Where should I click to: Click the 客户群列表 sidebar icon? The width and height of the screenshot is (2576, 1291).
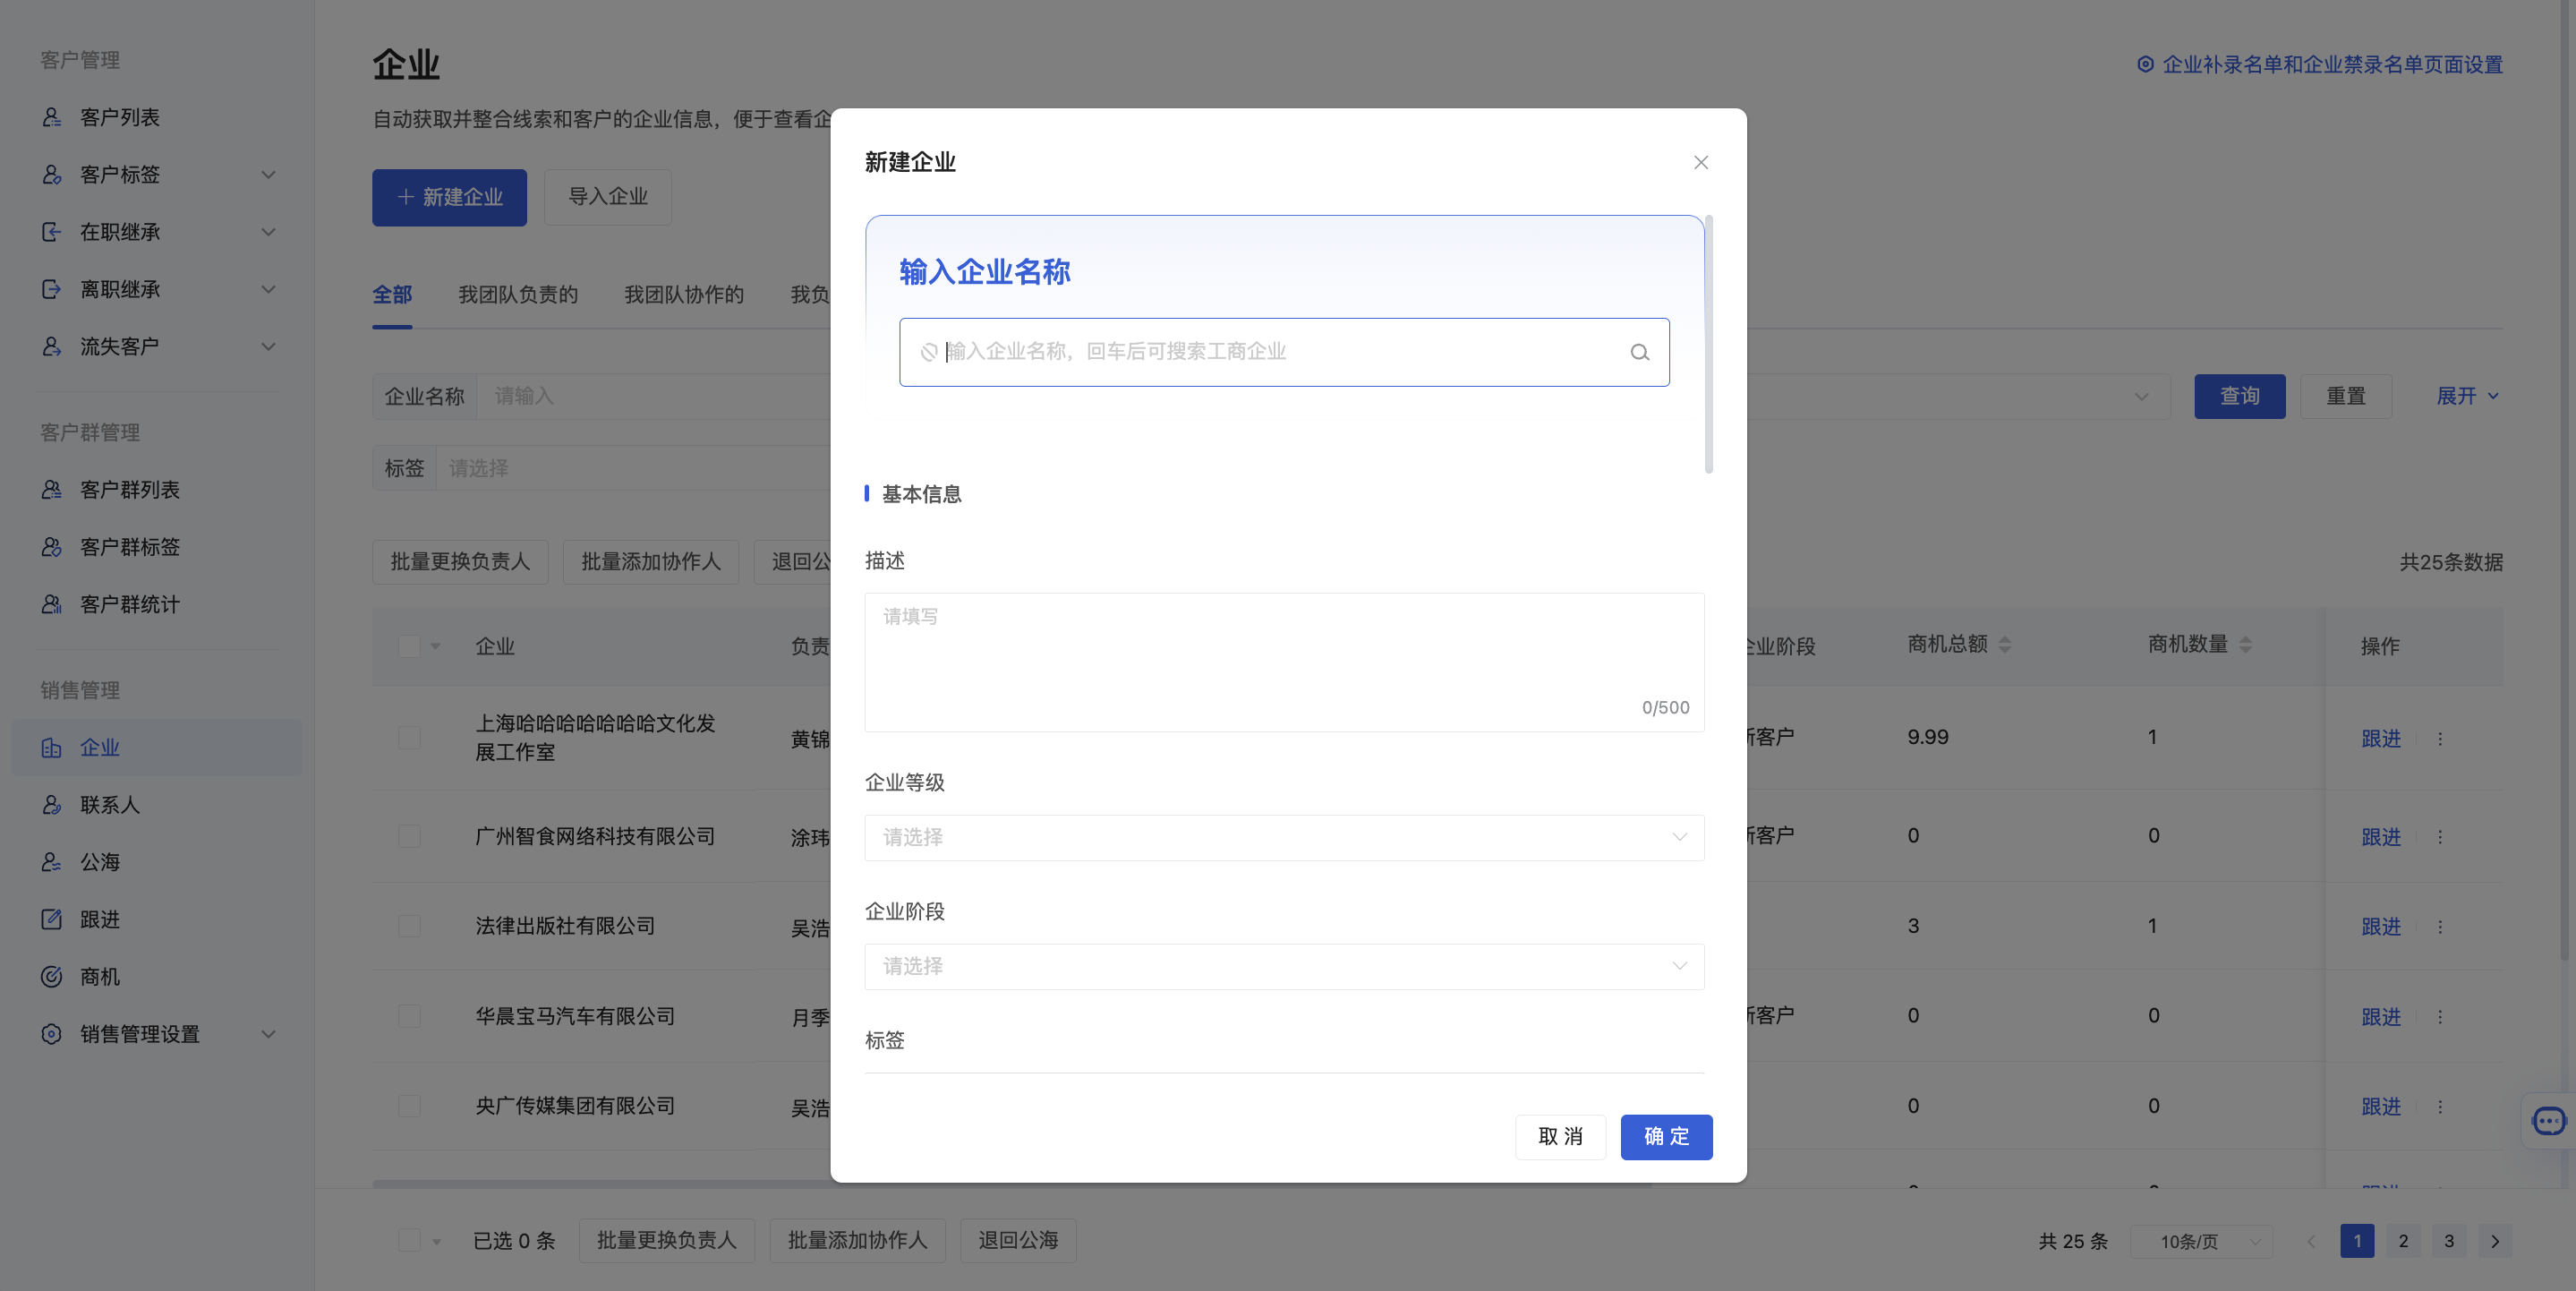click(52, 489)
